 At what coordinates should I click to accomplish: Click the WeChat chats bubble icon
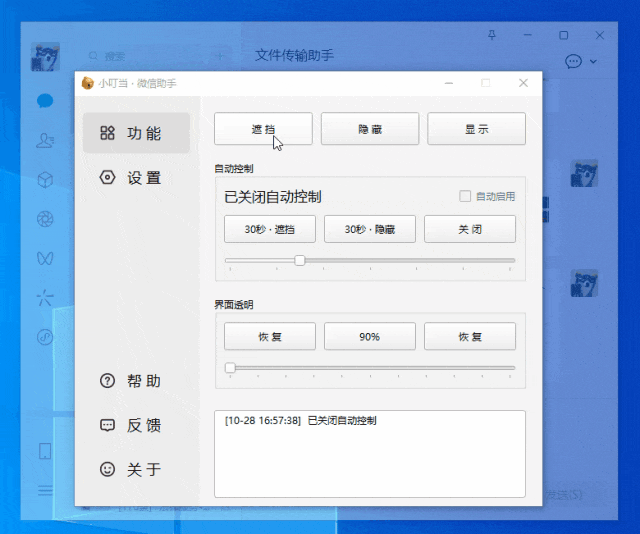point(45,100)
